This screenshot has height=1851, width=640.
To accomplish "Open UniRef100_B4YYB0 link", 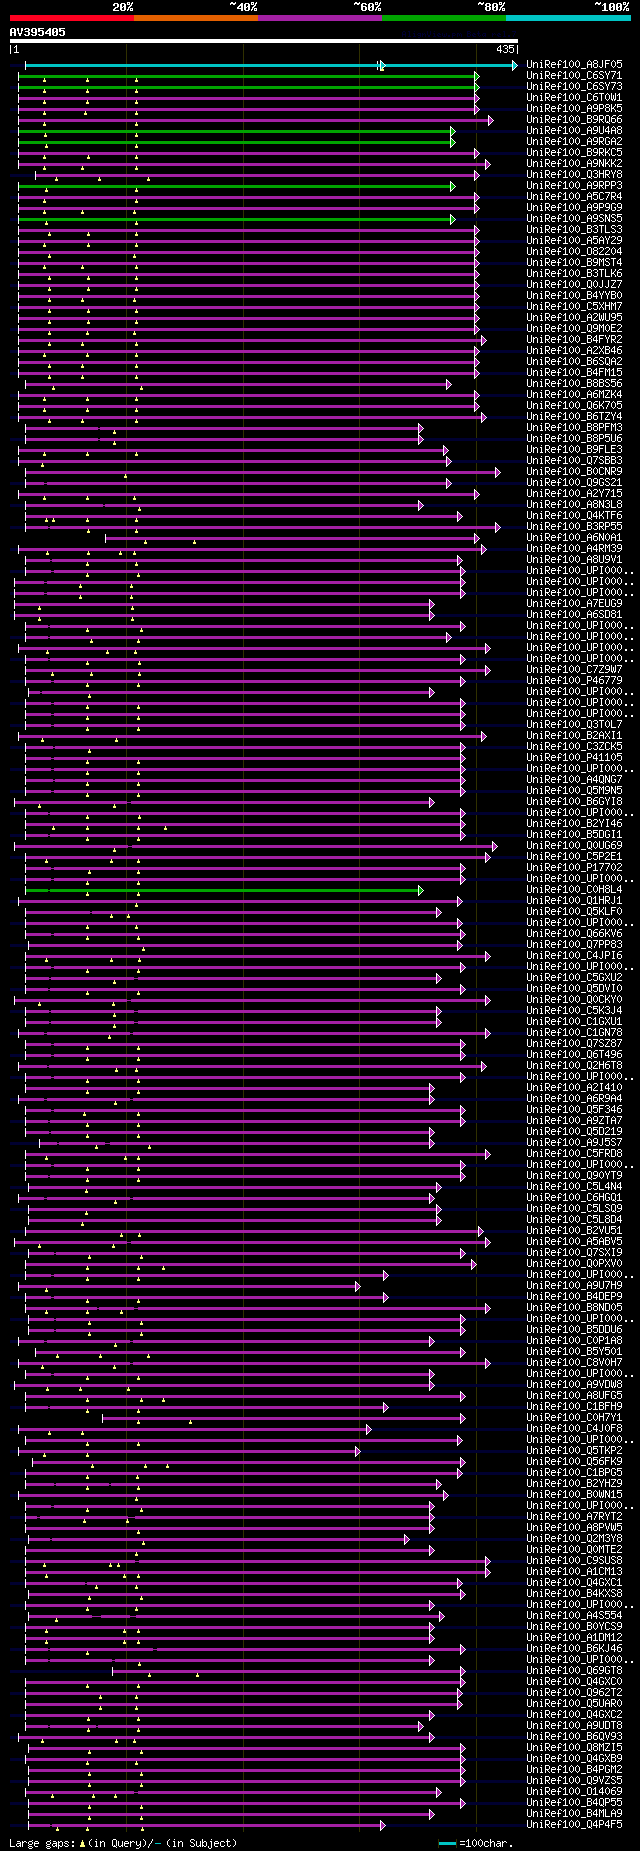I will tap(574, 295).
